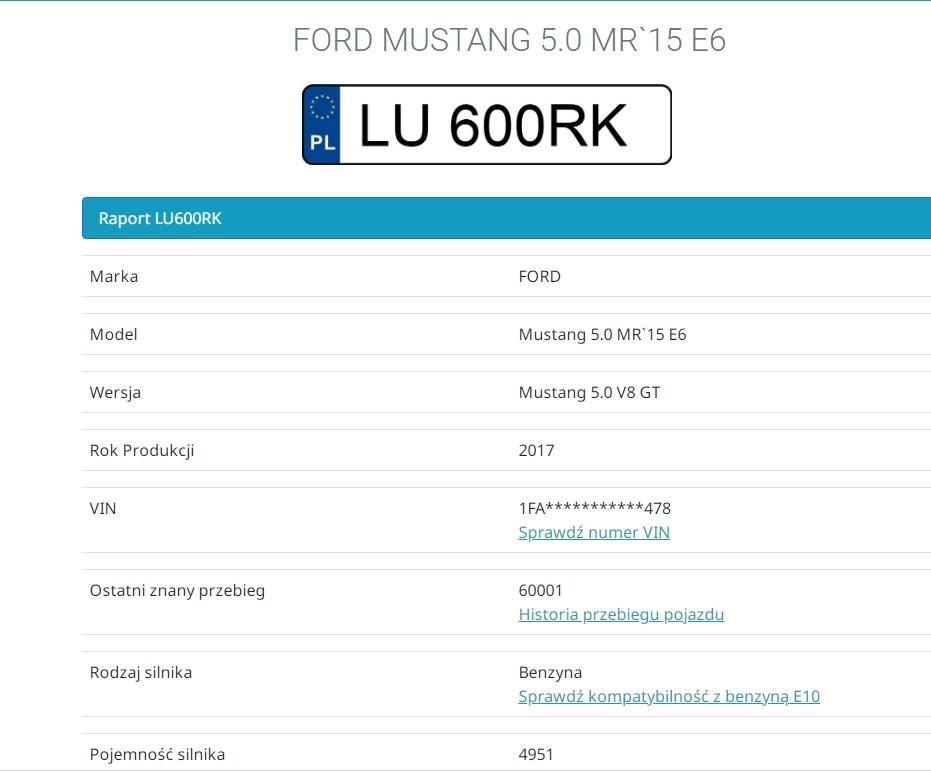Click the 'Marka' row label
The height and width of the screenshot is (772, 931).
(114, 276)
